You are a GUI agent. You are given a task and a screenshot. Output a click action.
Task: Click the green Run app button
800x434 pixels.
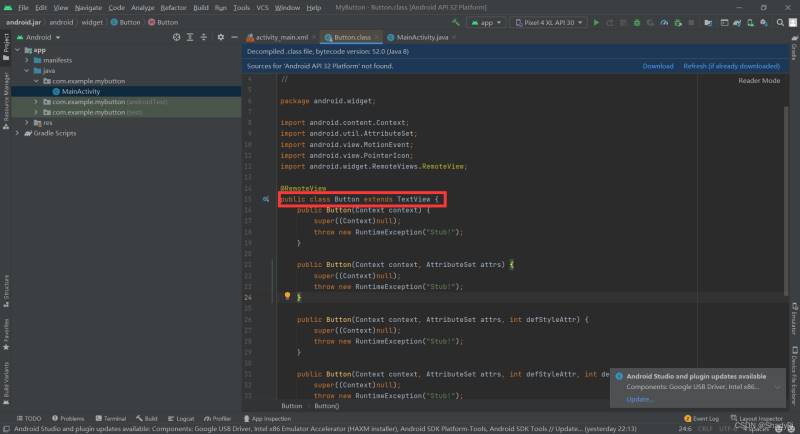coord(596,22)
